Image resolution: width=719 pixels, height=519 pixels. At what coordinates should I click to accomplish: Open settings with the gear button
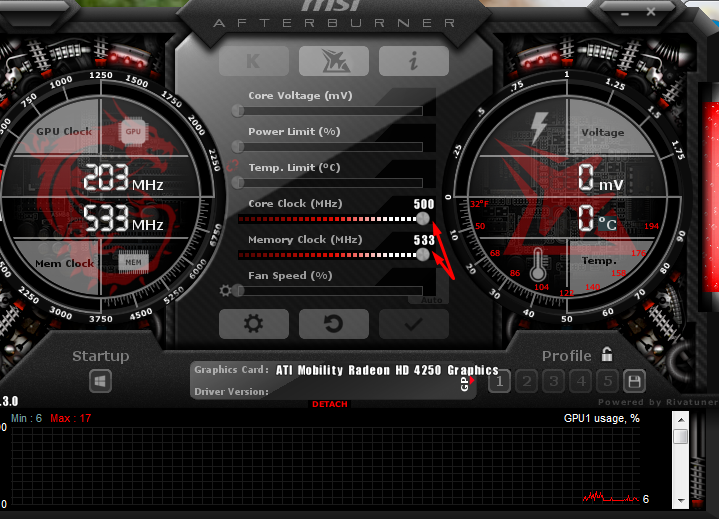pyautogui.click(x=253, y=323)
